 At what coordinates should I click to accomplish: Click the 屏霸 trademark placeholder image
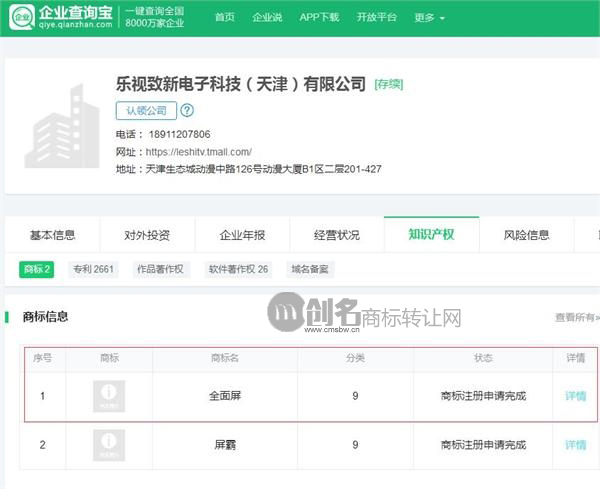109,444
